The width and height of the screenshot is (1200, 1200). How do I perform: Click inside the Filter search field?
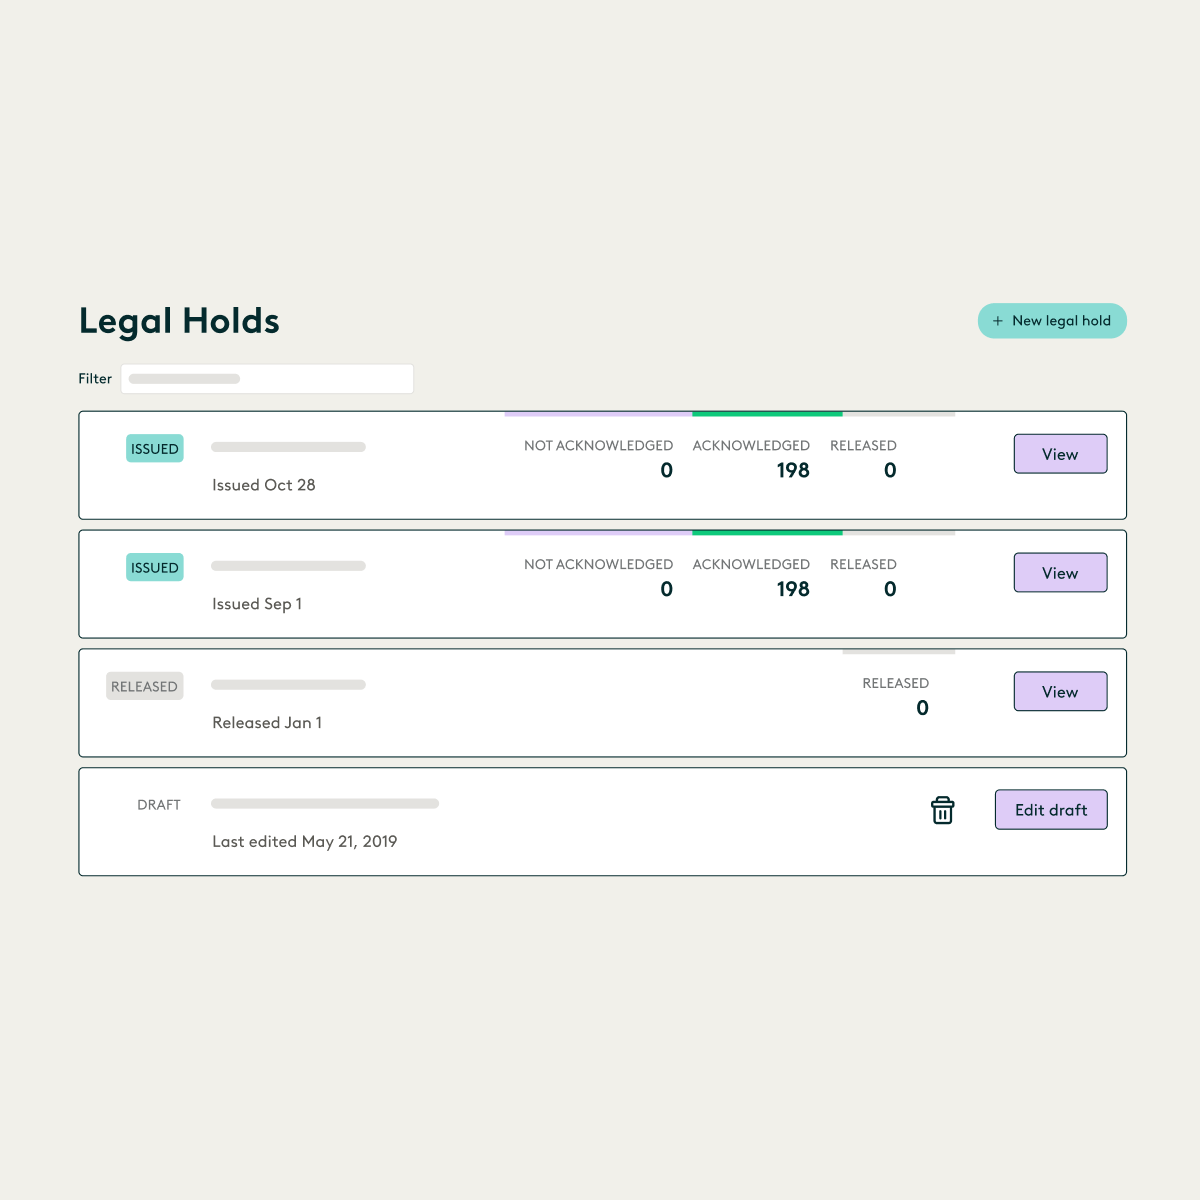(266, 378)
